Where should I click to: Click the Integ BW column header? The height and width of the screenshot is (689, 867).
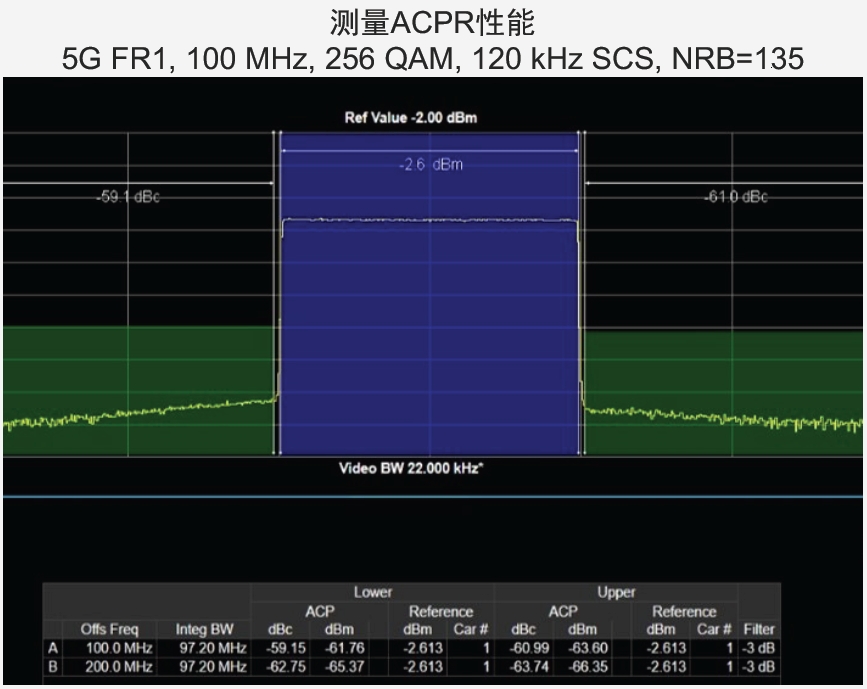point(204,630)
